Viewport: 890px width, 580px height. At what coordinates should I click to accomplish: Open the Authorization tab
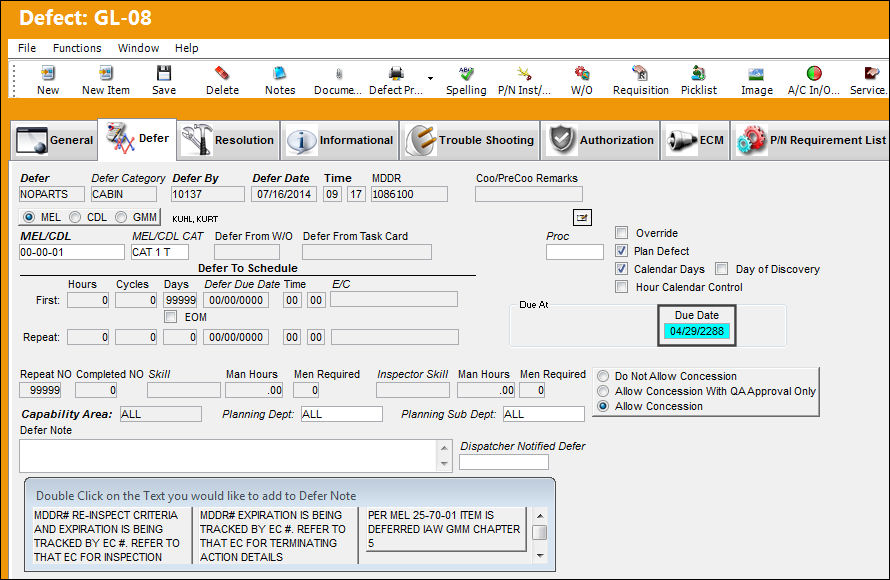tap(601, 141)
